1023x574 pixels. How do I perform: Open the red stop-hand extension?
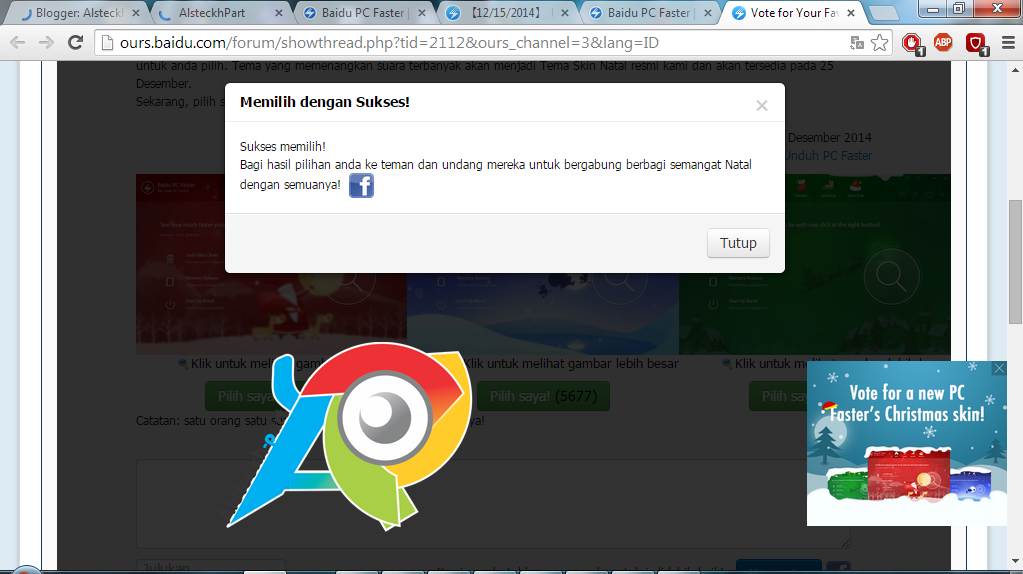pyautogui.click(x=912, y=44)
